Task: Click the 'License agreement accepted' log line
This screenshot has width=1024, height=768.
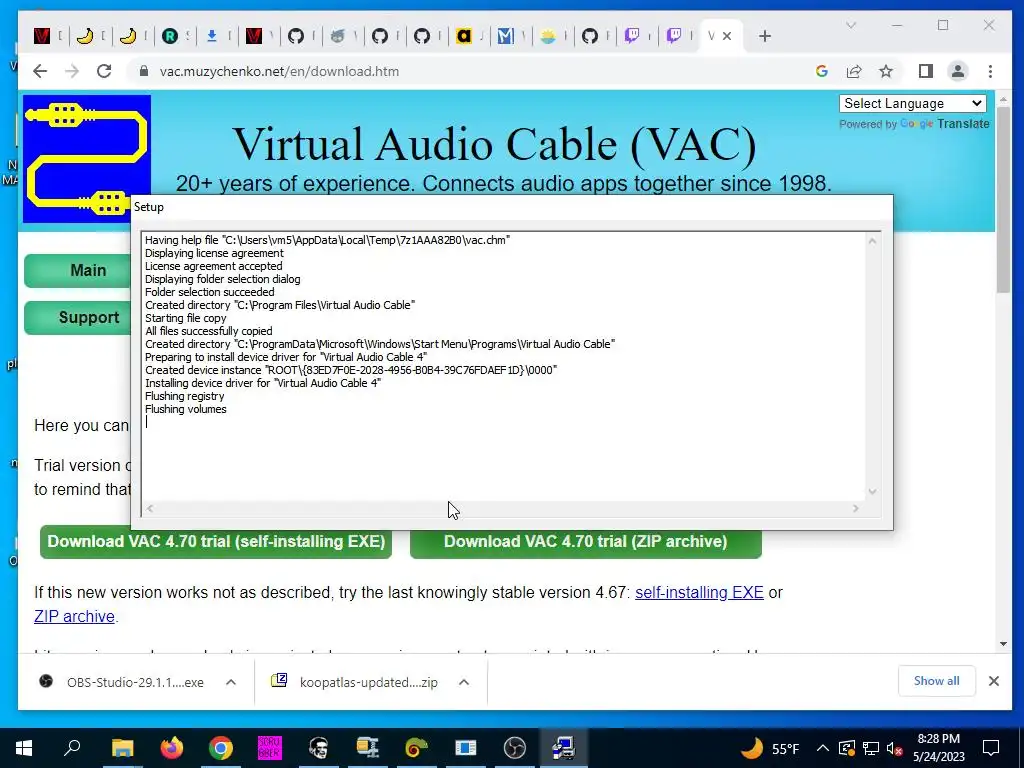Action: [214, 266]
